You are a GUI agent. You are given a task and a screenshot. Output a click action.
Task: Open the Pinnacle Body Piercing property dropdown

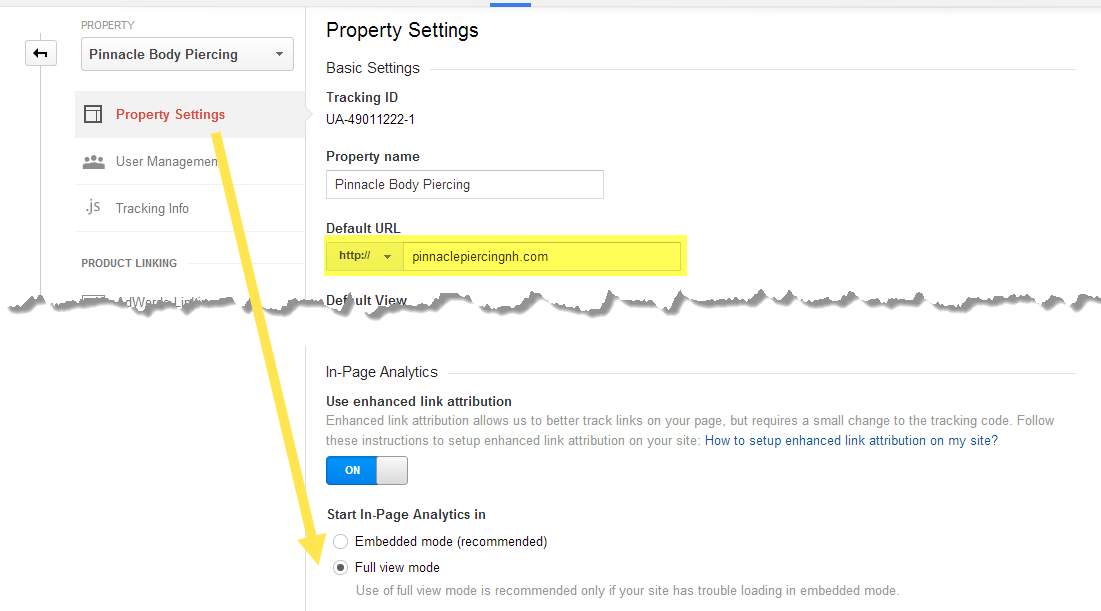point(187,55)
